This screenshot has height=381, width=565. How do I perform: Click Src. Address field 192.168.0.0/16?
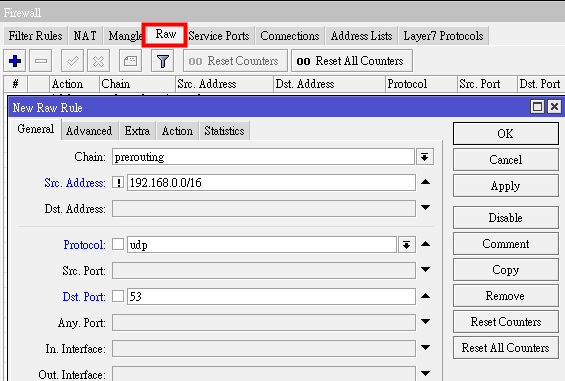(271, 183)
